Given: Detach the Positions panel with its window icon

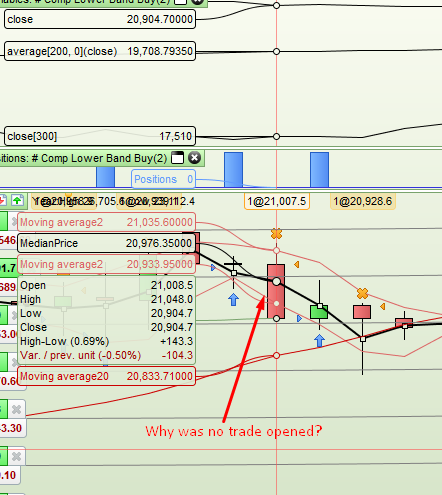Looking at the screenshot, I should [178, 158].
